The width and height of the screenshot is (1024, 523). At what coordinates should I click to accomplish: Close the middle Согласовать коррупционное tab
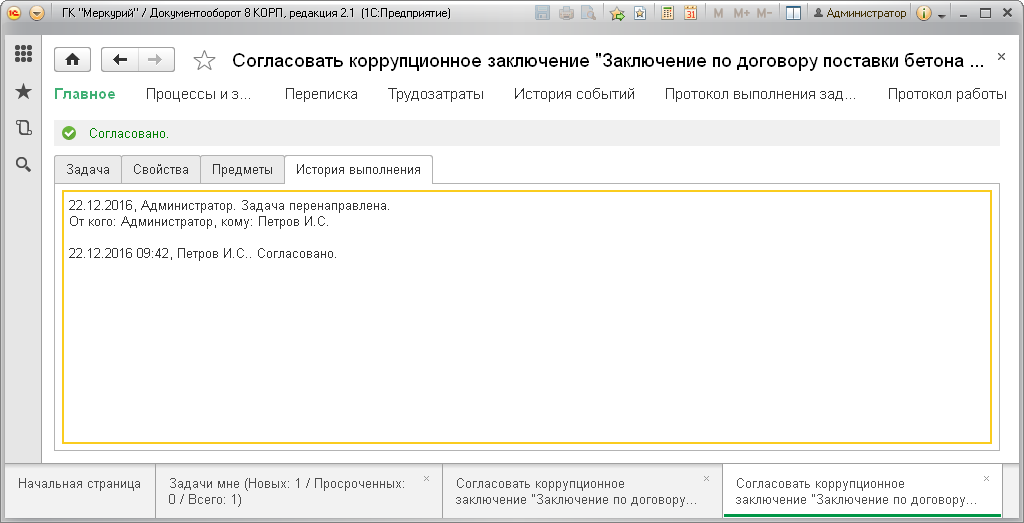[x=706, y=479]
